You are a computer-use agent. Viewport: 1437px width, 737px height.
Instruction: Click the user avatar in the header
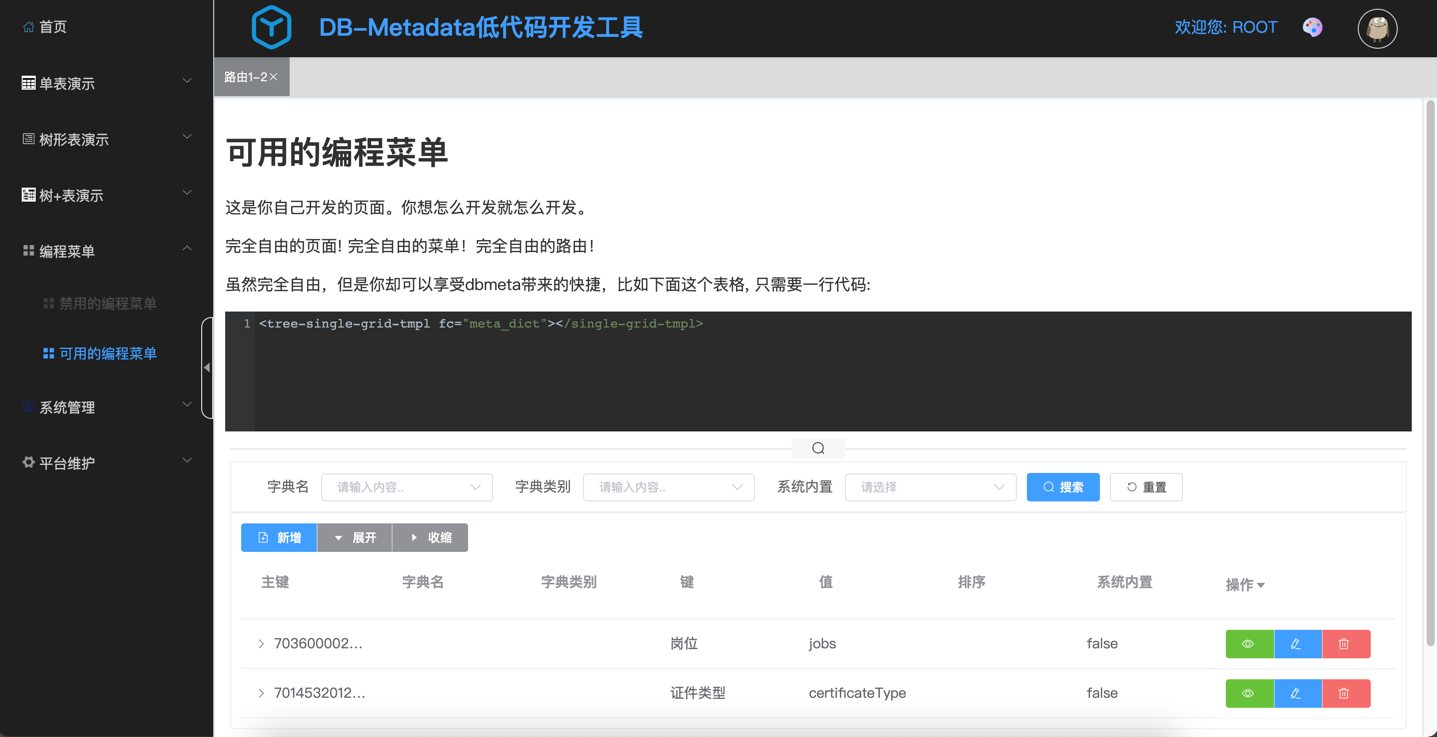pyautogui.click(x=1377, y=29)
